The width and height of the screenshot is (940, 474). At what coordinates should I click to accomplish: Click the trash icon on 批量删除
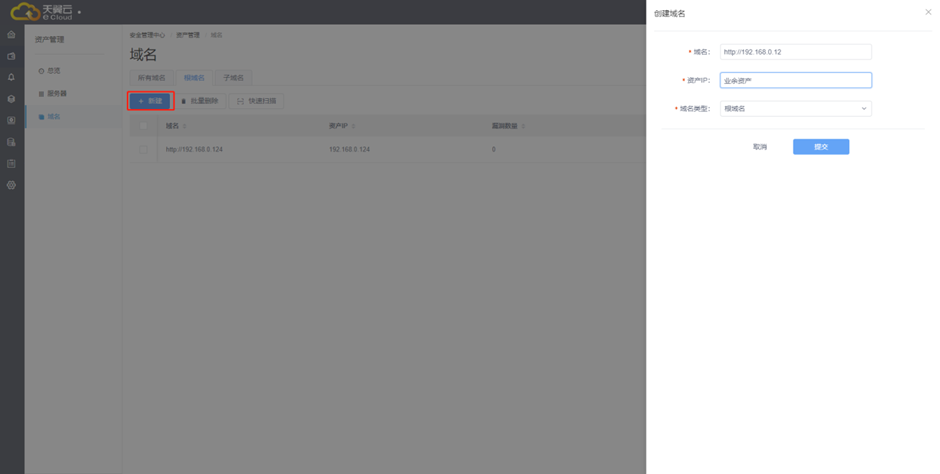(183, 101)
